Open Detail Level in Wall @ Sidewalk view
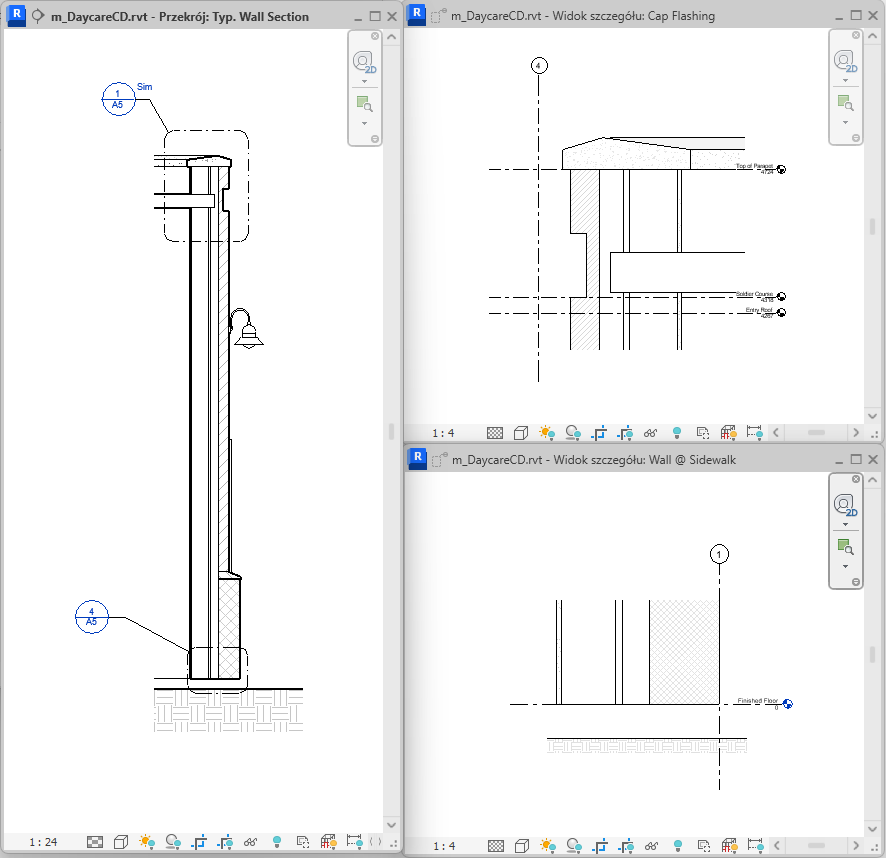This screenshot has width=886, height=858. coord(496,846)
